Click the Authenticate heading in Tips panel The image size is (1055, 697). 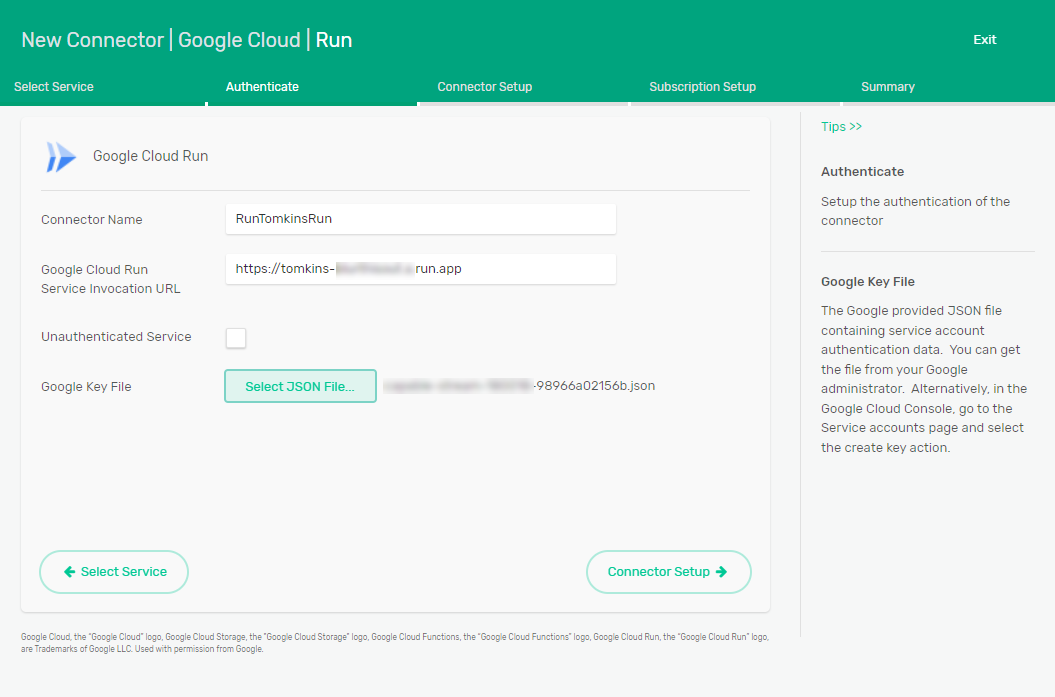coord(862,172)
